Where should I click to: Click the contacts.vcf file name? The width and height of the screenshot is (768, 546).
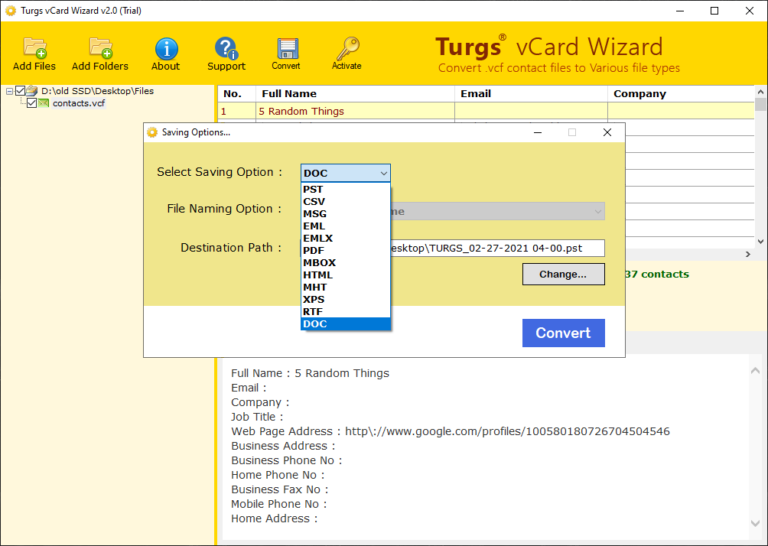(79, 103)
